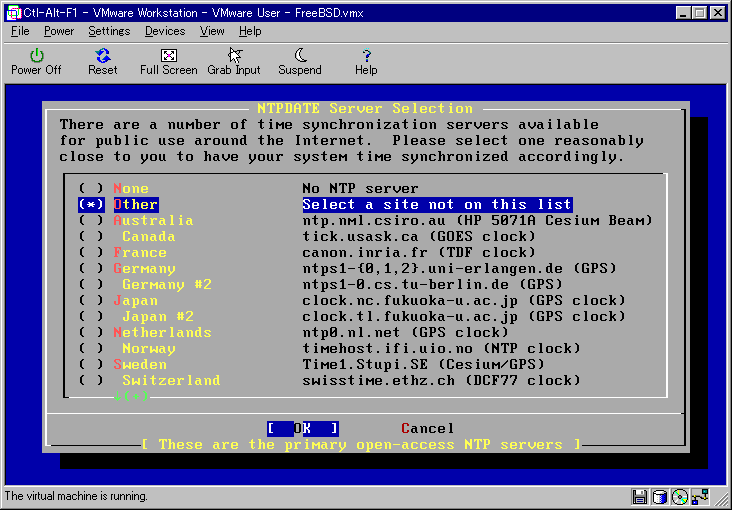Click the 'No NTP server' description
This screenshot has height=510, width=732.
click(360, 189)
